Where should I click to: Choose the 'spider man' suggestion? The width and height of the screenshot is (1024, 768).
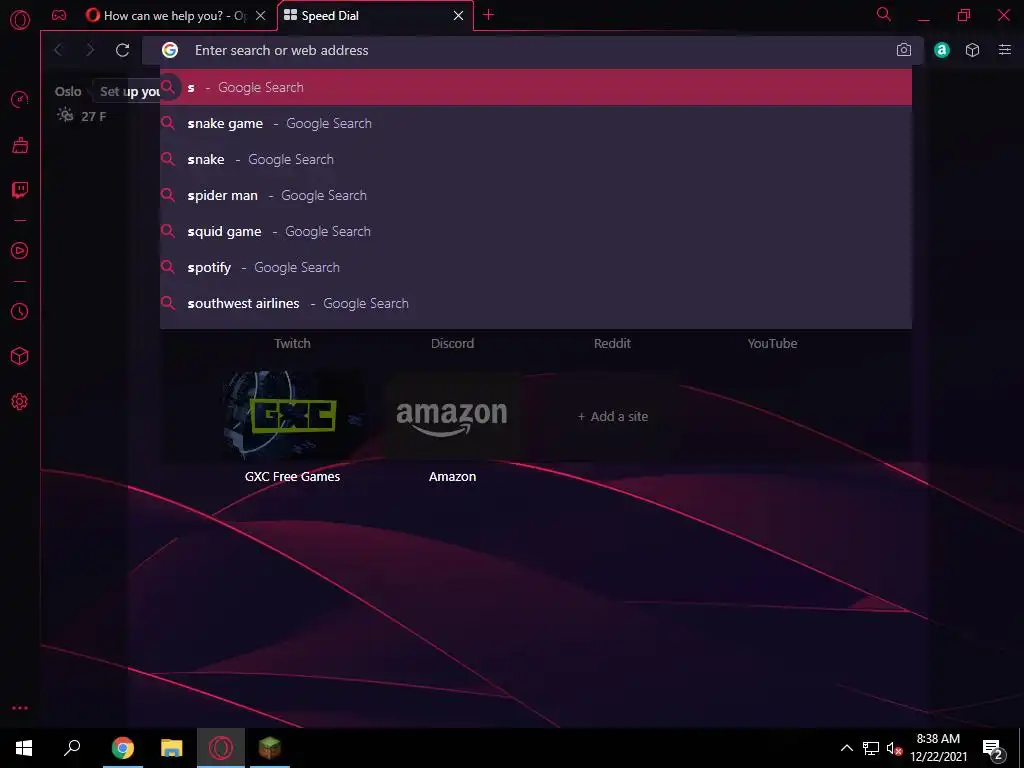[536, 195]
